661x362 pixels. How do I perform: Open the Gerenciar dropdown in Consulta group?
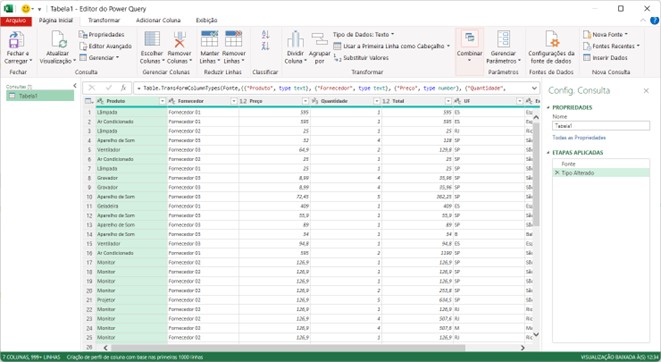point(99,57)
